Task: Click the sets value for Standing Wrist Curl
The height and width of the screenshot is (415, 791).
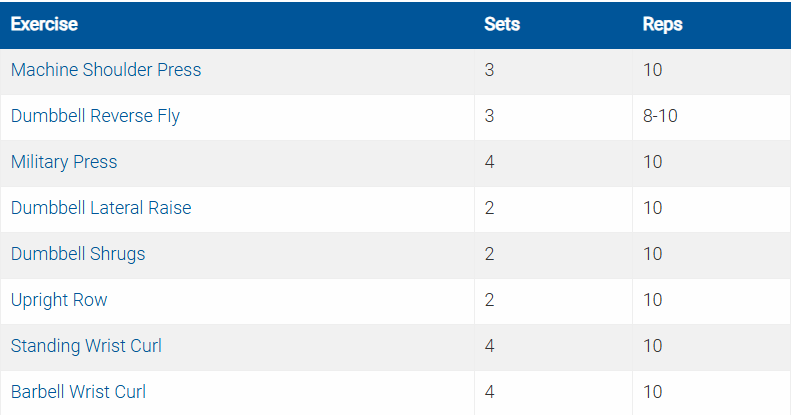Action: click(490, 346)
